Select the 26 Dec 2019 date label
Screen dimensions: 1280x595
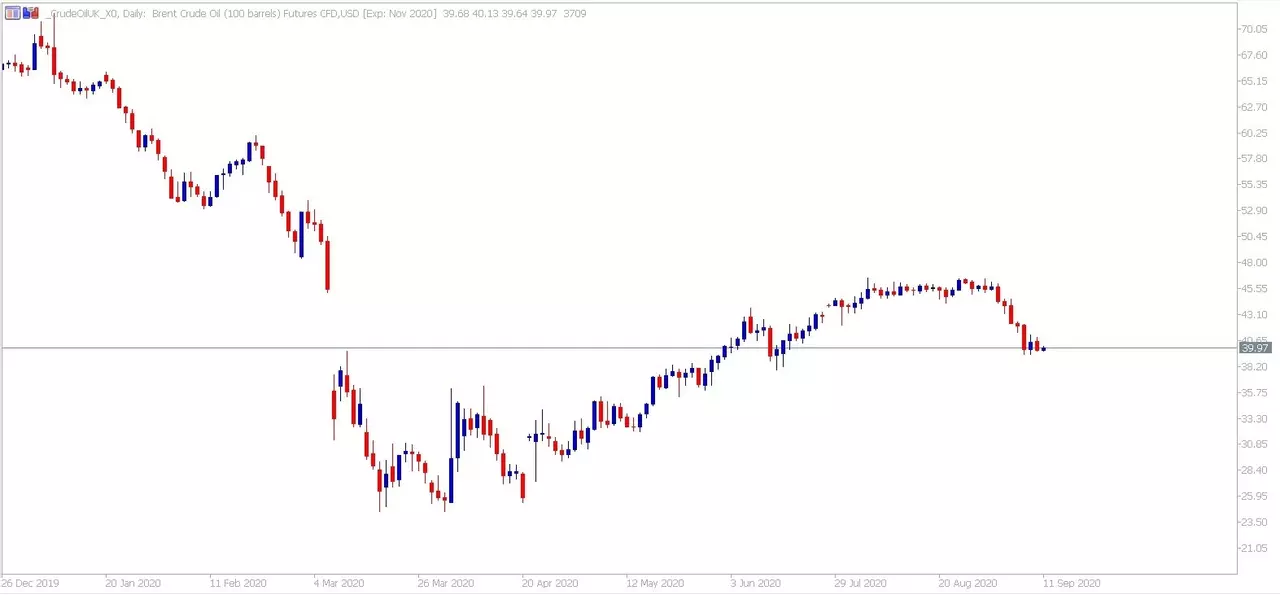[x=29, y=583]
